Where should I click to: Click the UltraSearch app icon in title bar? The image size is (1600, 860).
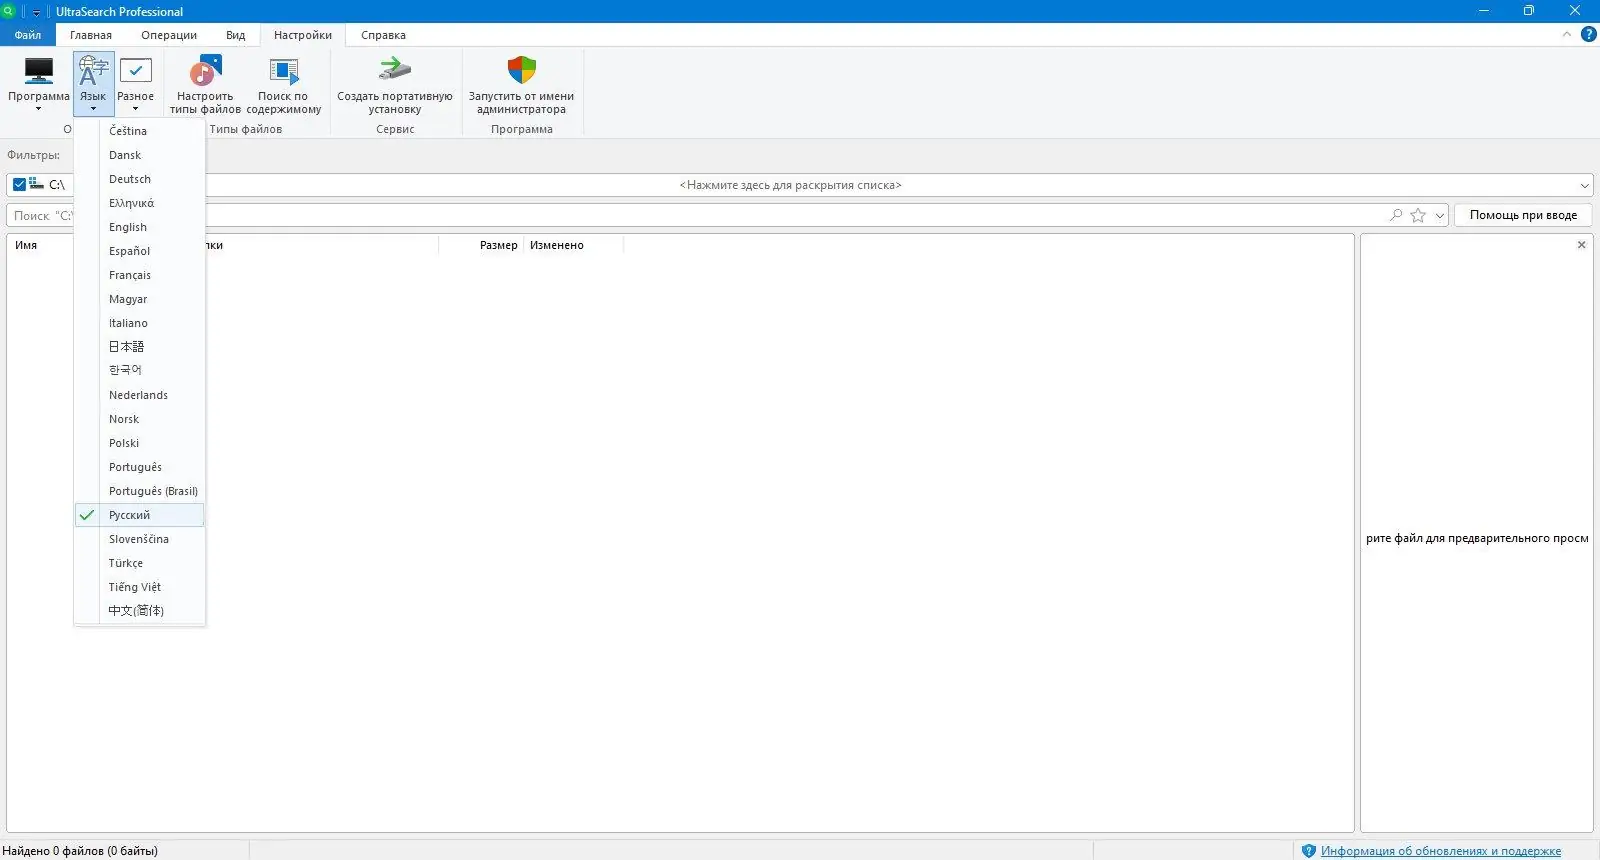pos(8,11)
